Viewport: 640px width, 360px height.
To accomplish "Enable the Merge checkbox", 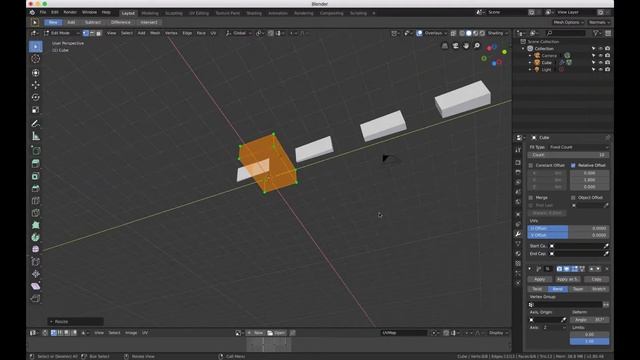I will click(531, 198).
